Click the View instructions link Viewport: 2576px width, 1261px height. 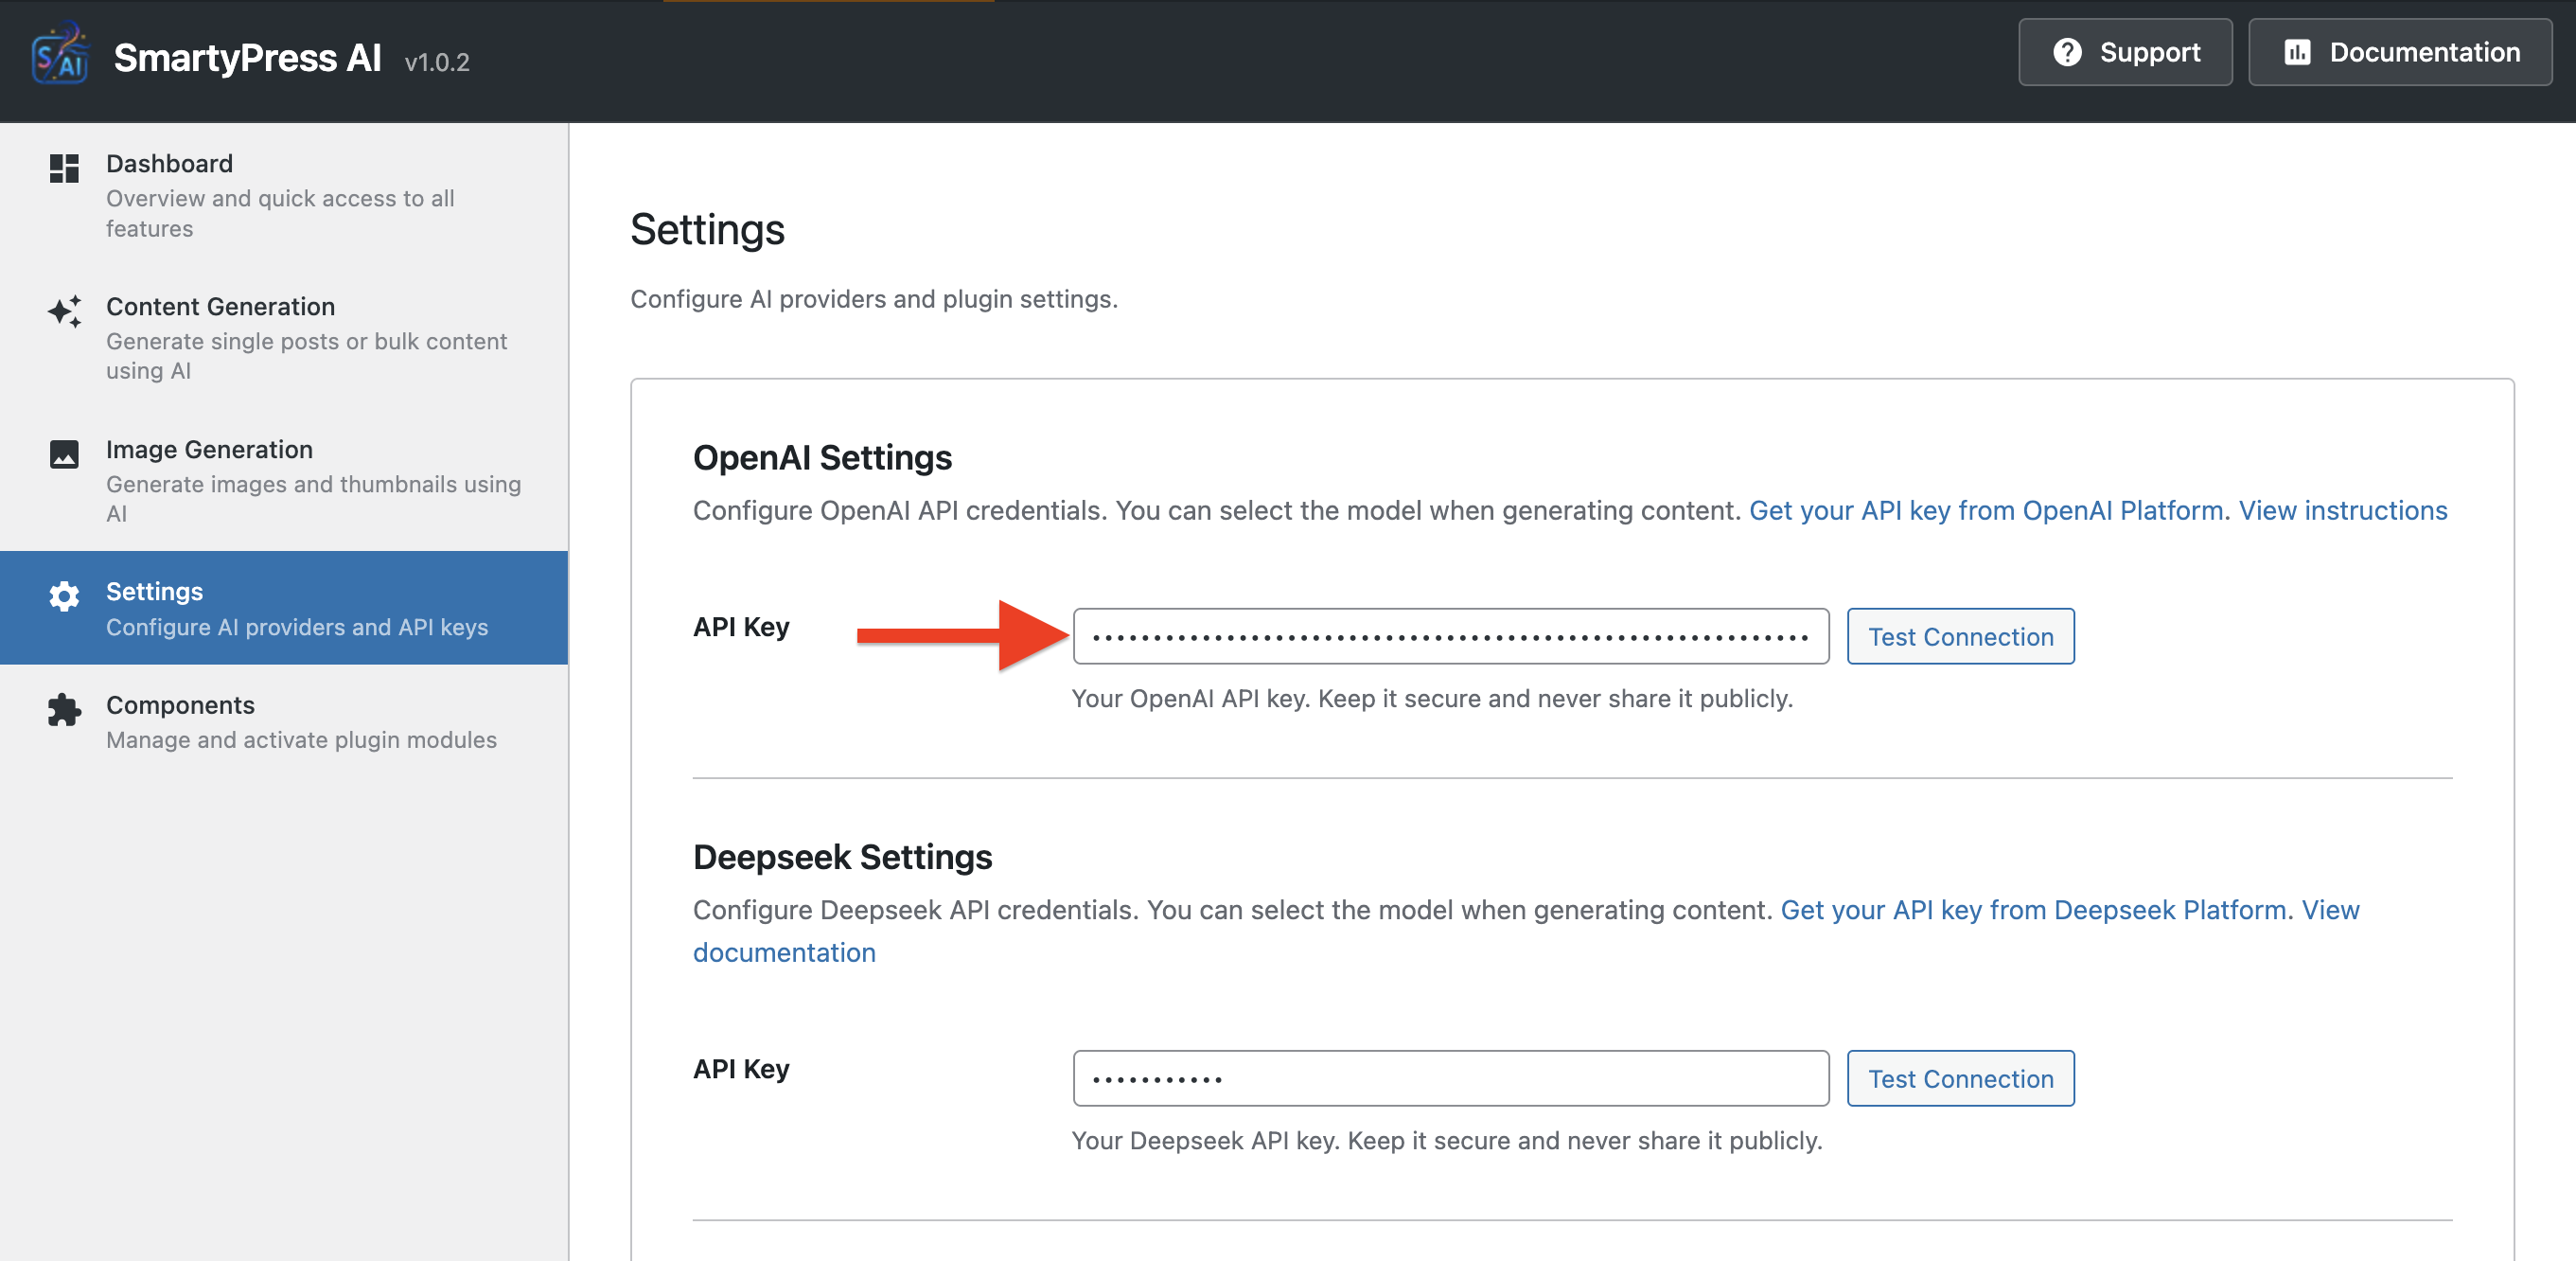pos(2342,510)
